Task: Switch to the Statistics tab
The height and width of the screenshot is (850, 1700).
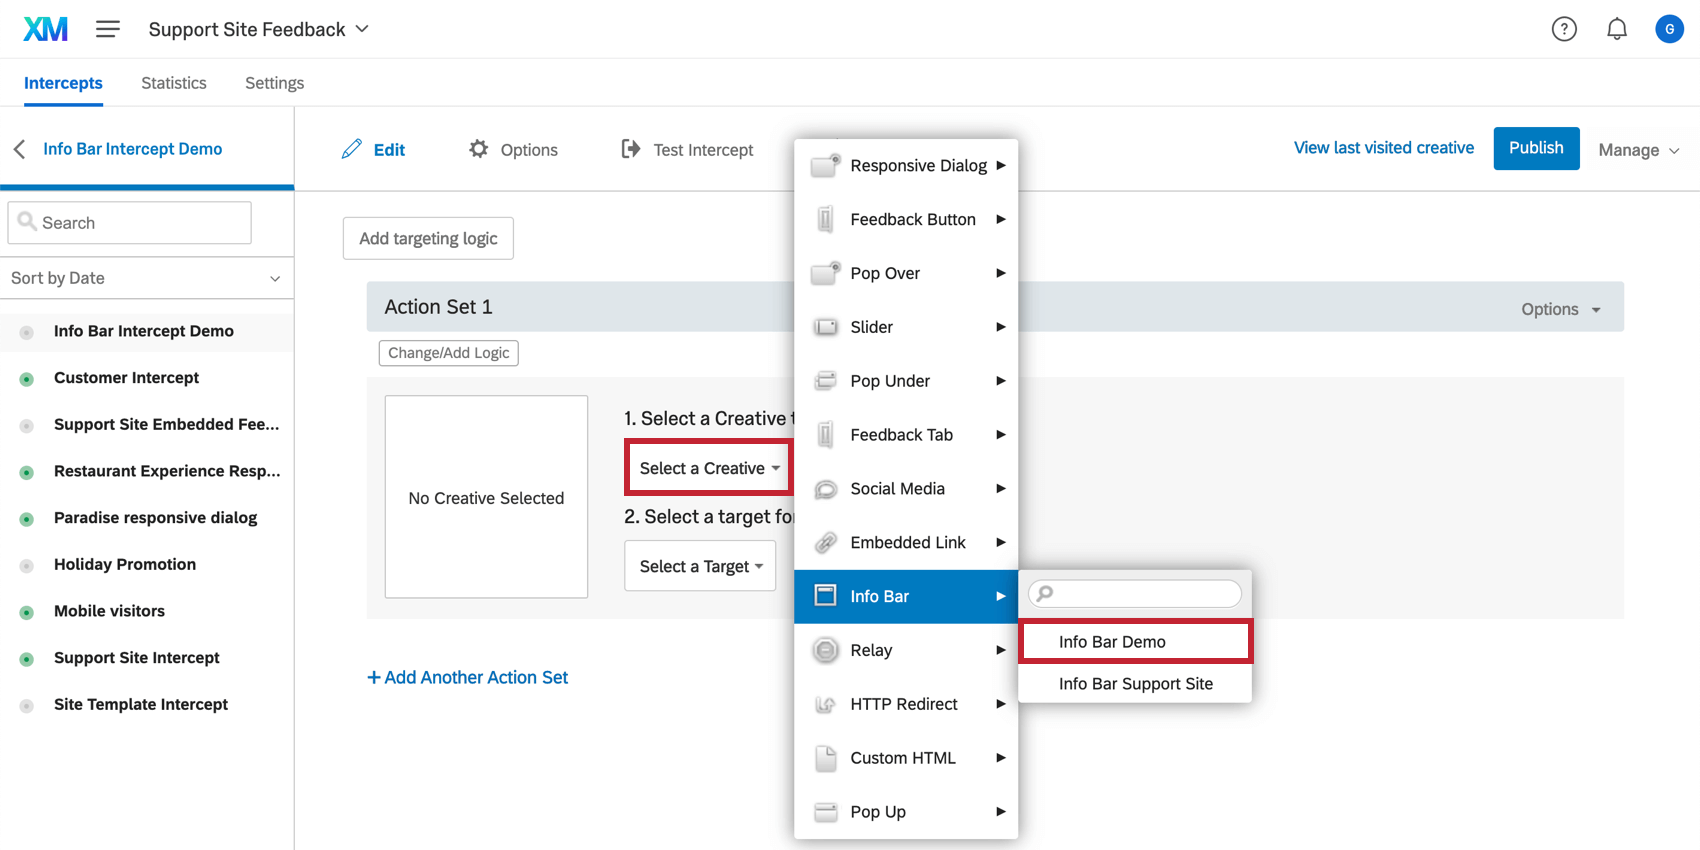Action: 174,83
